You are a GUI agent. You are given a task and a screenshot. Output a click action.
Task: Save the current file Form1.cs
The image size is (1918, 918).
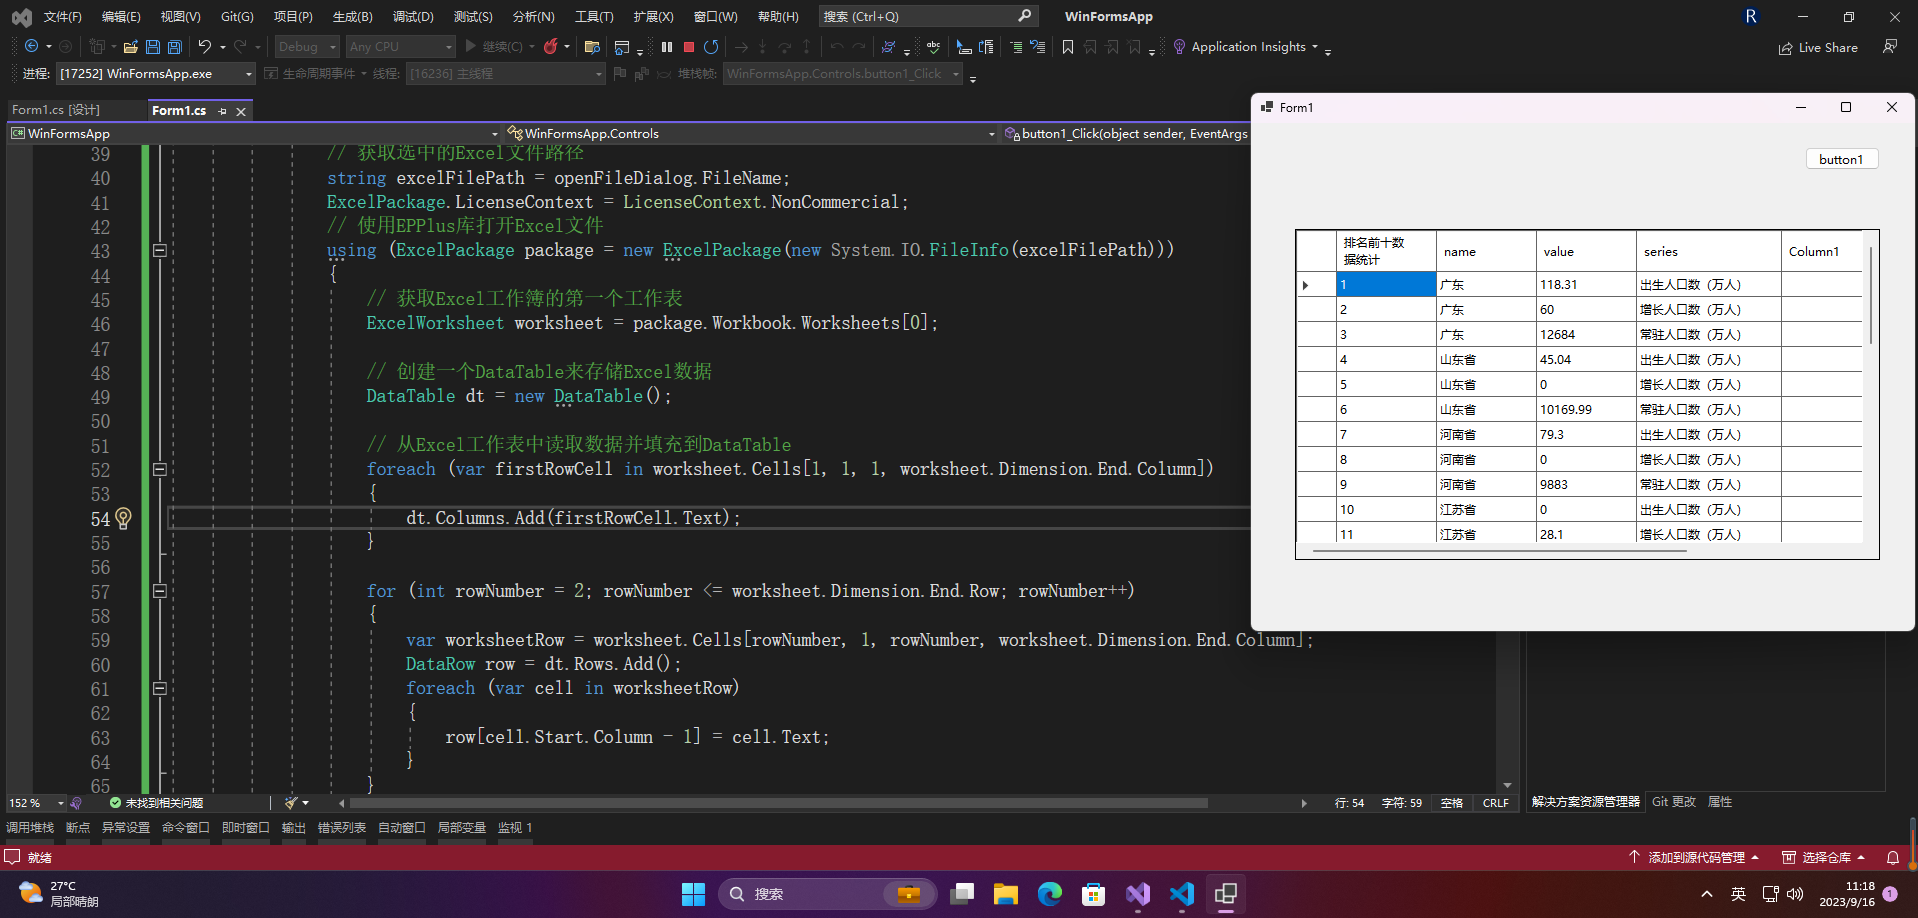(153, 47)
